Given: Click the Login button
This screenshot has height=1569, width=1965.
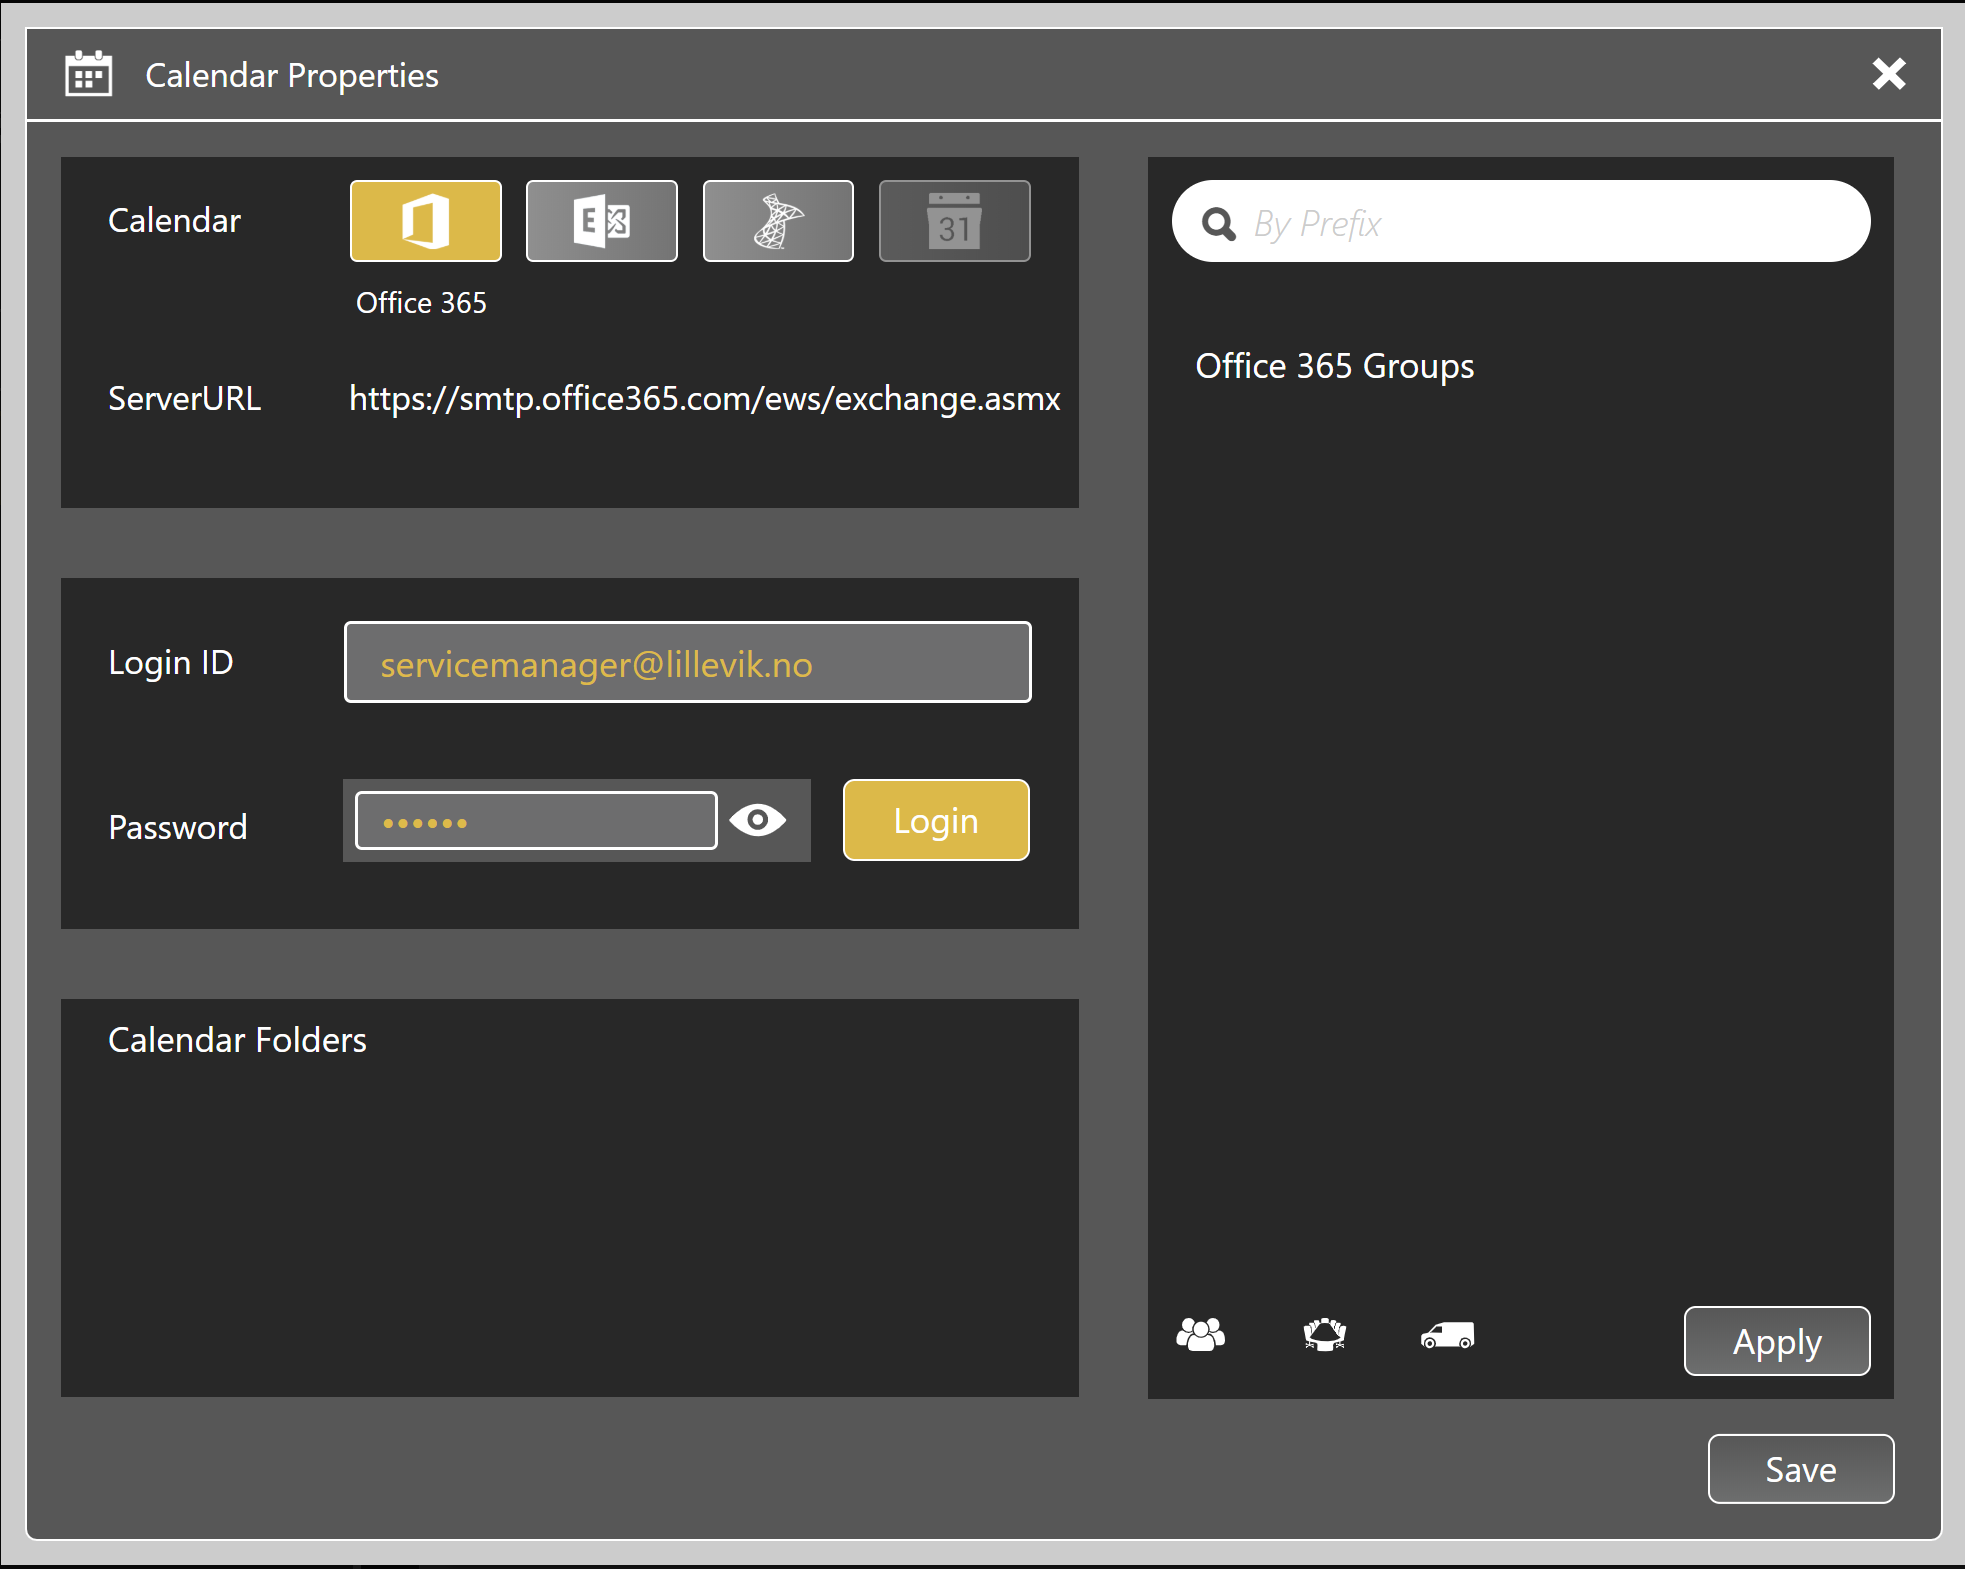Looking at the screenshot, I should [x=936, y=820].
